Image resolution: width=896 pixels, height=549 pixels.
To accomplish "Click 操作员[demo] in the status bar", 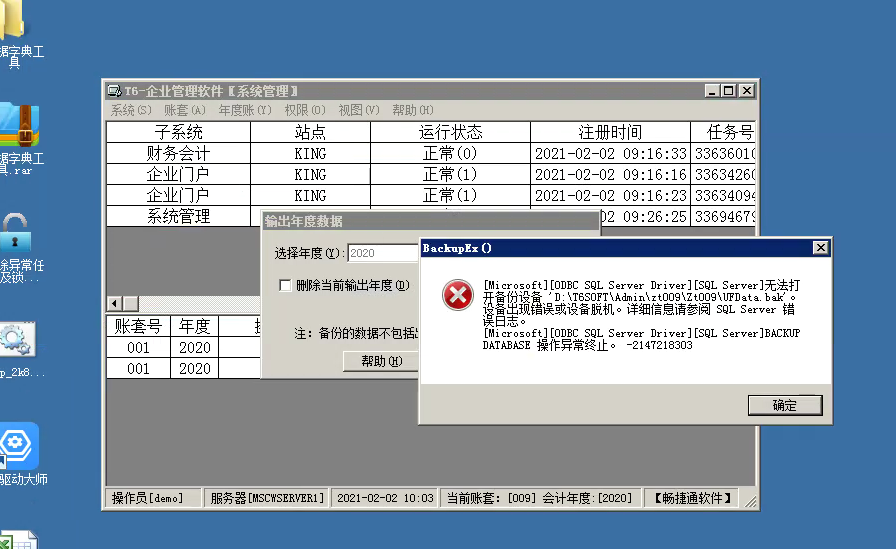I will tap(153, 498).
